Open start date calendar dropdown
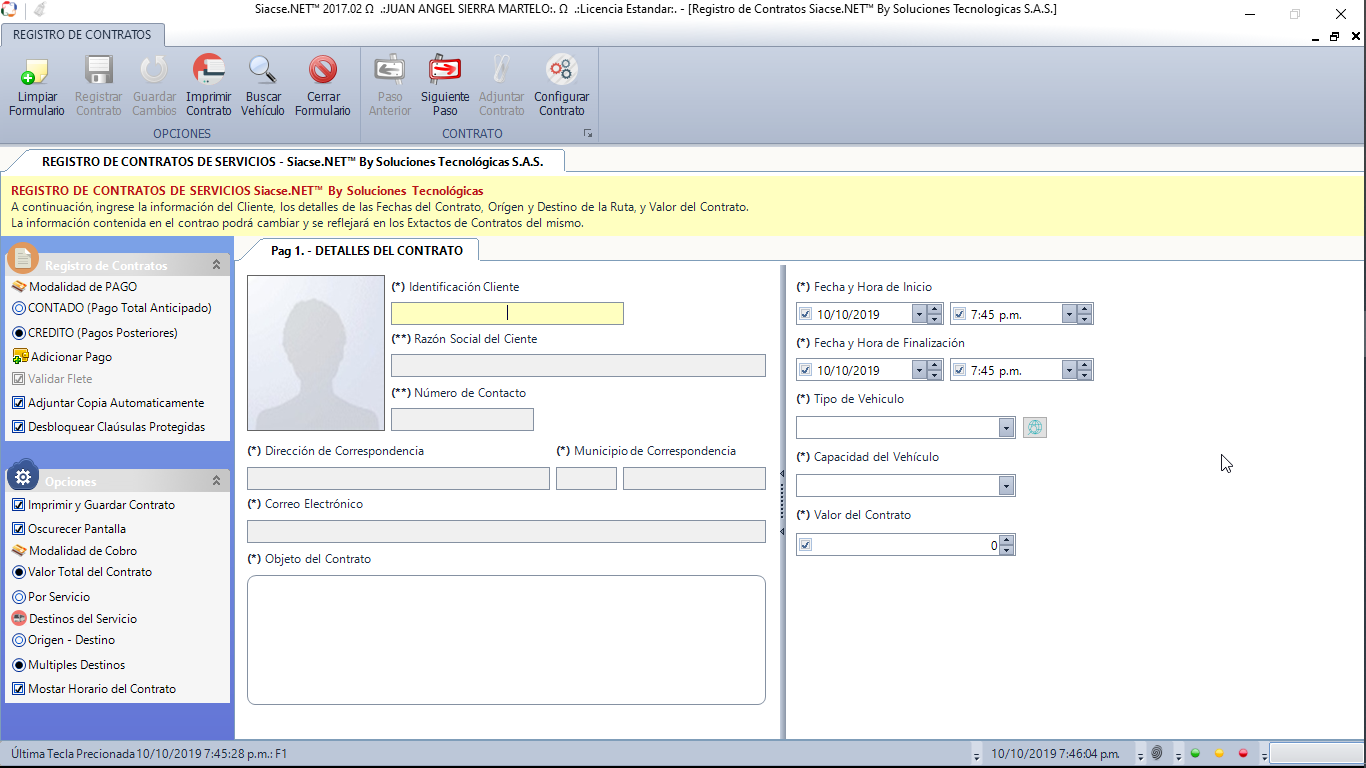Image resolution: width=1366 pixels, height=768 pixels. 917,314
